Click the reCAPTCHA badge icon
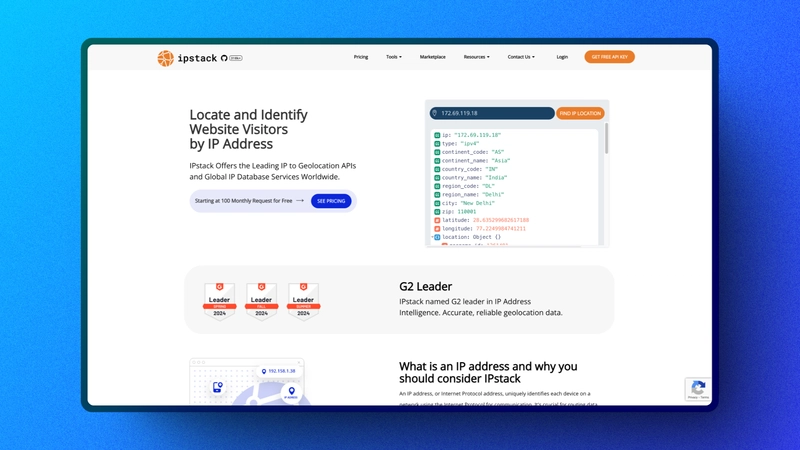800x450 pixels. tap(698, 389)
